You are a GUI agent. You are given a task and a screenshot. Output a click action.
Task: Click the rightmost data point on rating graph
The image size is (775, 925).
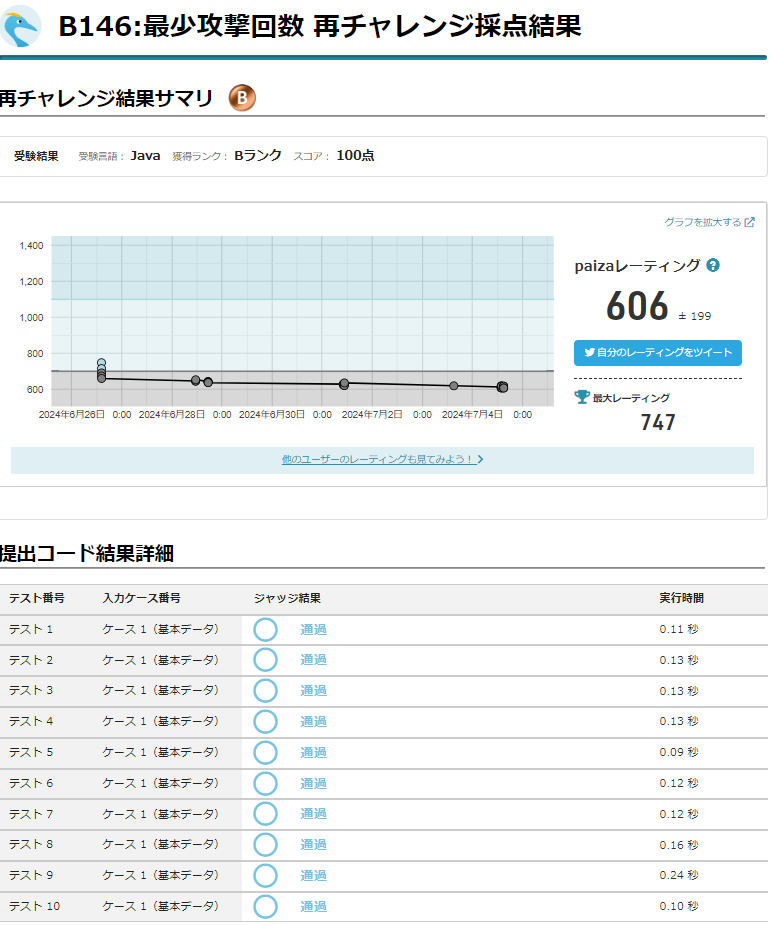pos(503,387)
